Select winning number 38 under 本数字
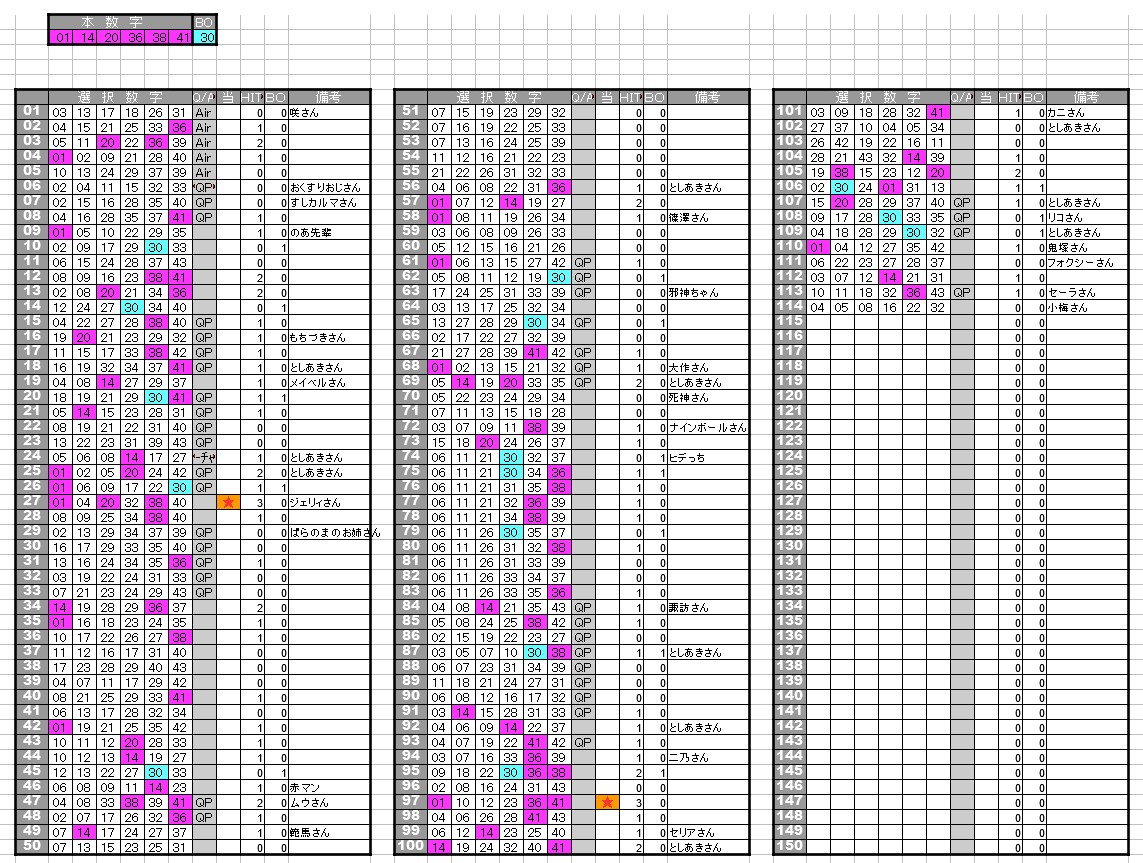1143x863 pixels. (x=159, y=37)
